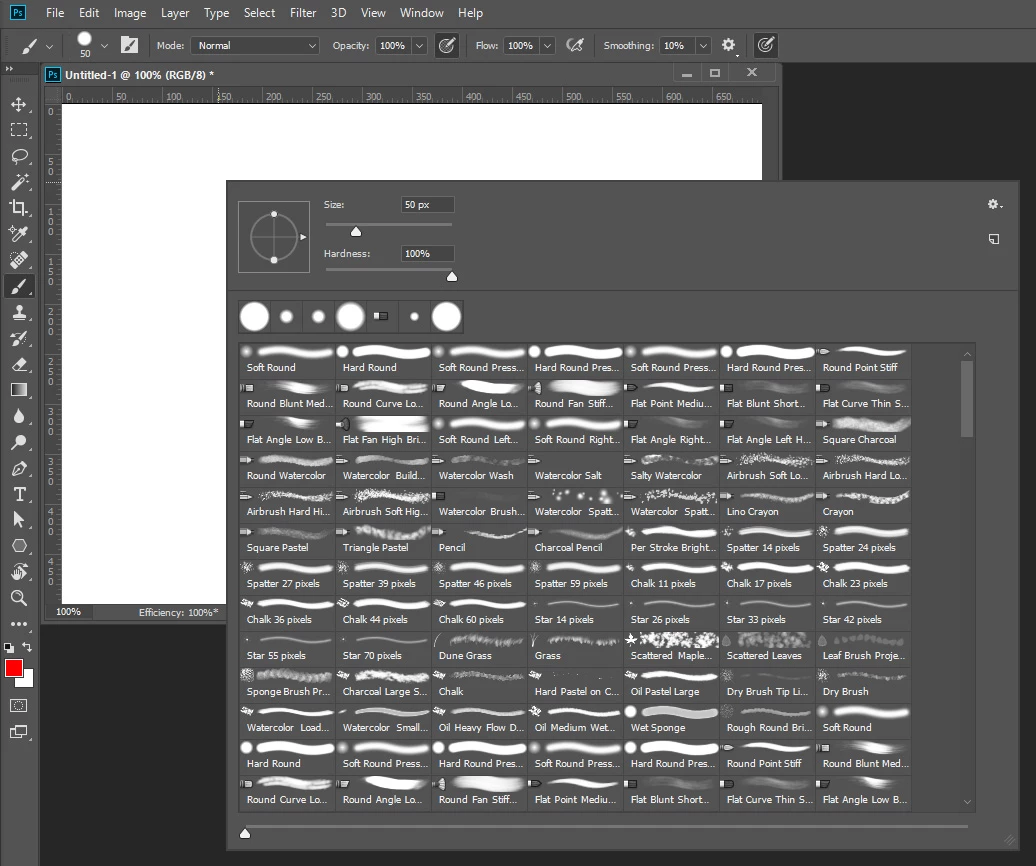Select the Pen tool

[19, 468]
